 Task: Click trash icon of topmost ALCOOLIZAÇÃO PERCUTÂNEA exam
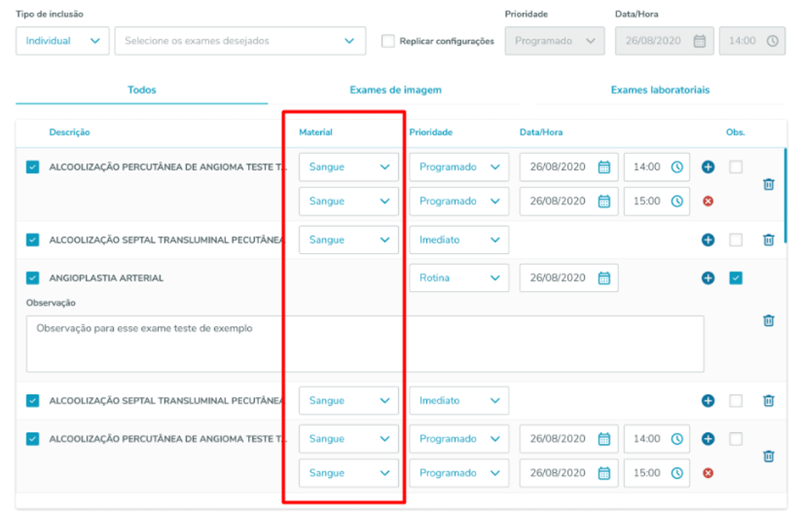(768, 184)
